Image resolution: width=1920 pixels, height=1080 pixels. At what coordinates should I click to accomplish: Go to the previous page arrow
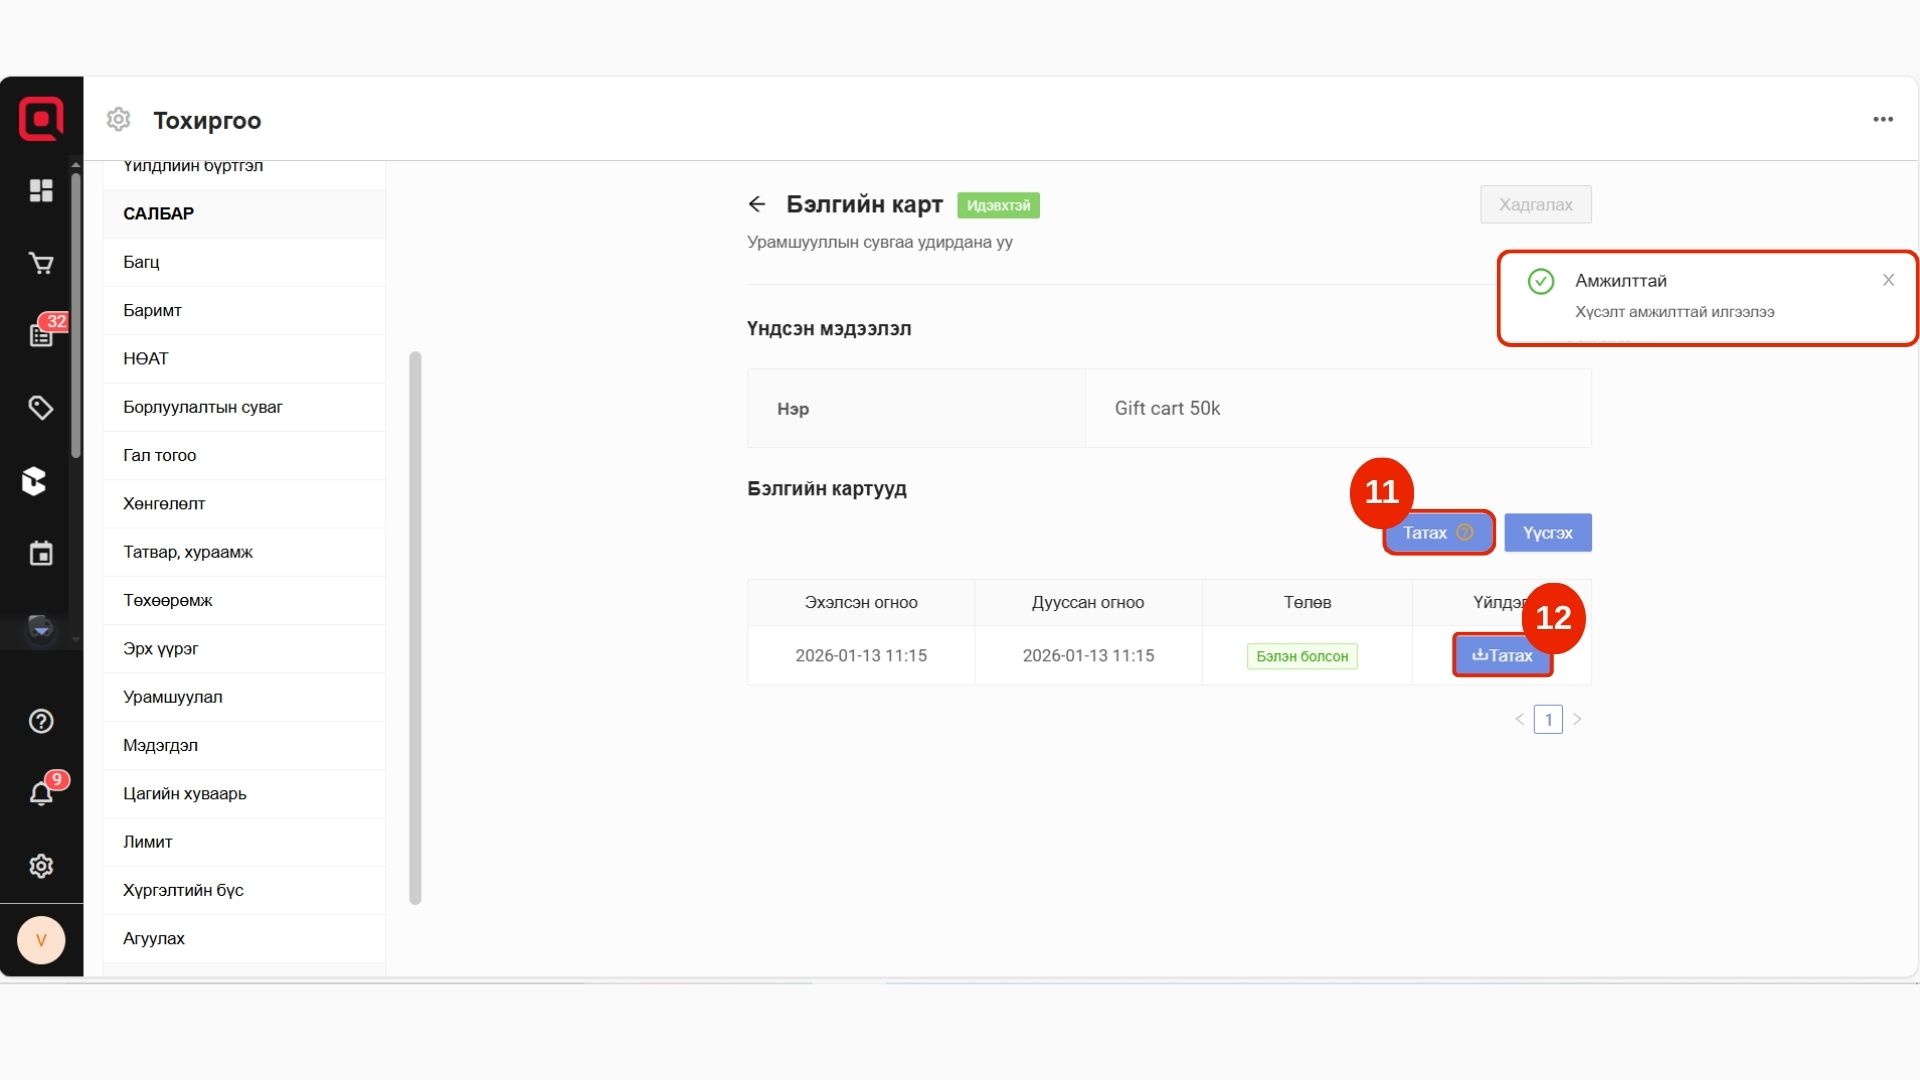coord(1519,719)
